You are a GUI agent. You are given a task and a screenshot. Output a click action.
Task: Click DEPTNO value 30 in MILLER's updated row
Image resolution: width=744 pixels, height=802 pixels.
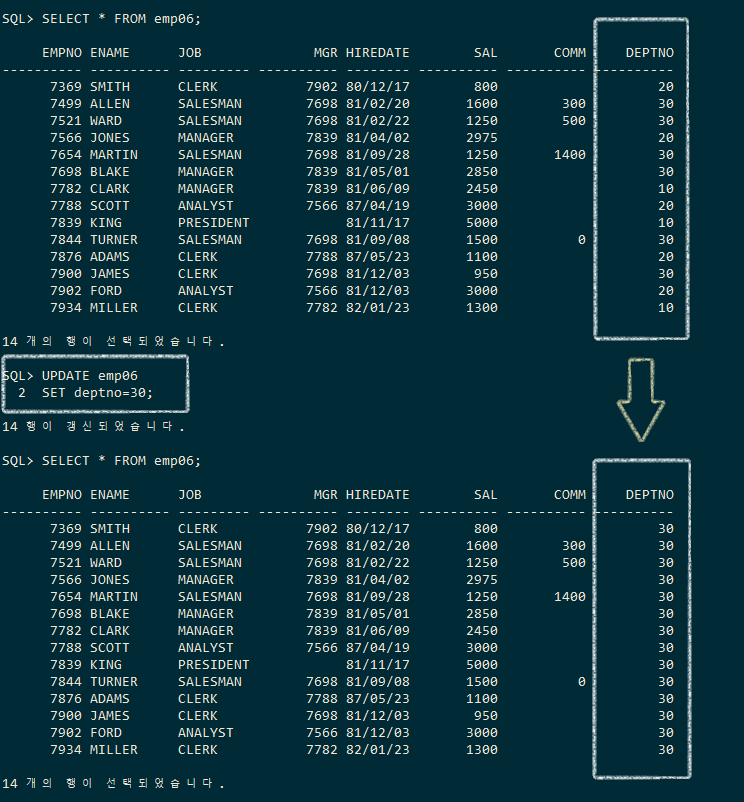(x=666, y=750)
